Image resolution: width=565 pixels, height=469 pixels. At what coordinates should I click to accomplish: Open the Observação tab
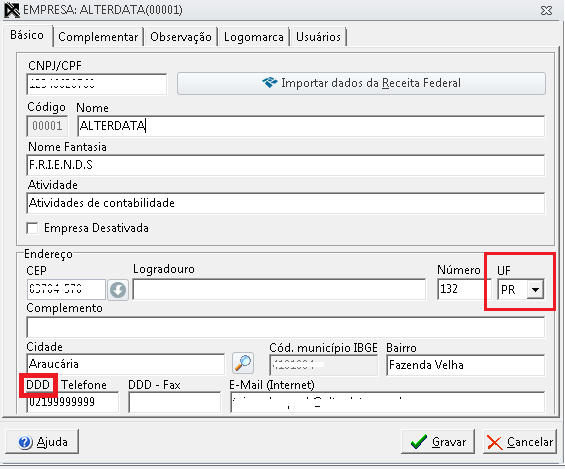[x=181, y=37]
